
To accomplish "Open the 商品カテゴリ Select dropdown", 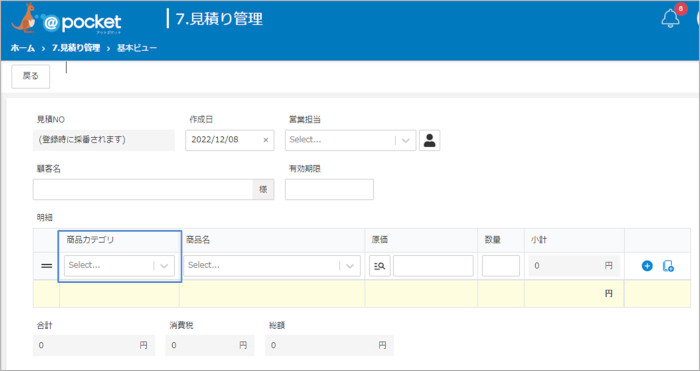I will pos(119,266).
